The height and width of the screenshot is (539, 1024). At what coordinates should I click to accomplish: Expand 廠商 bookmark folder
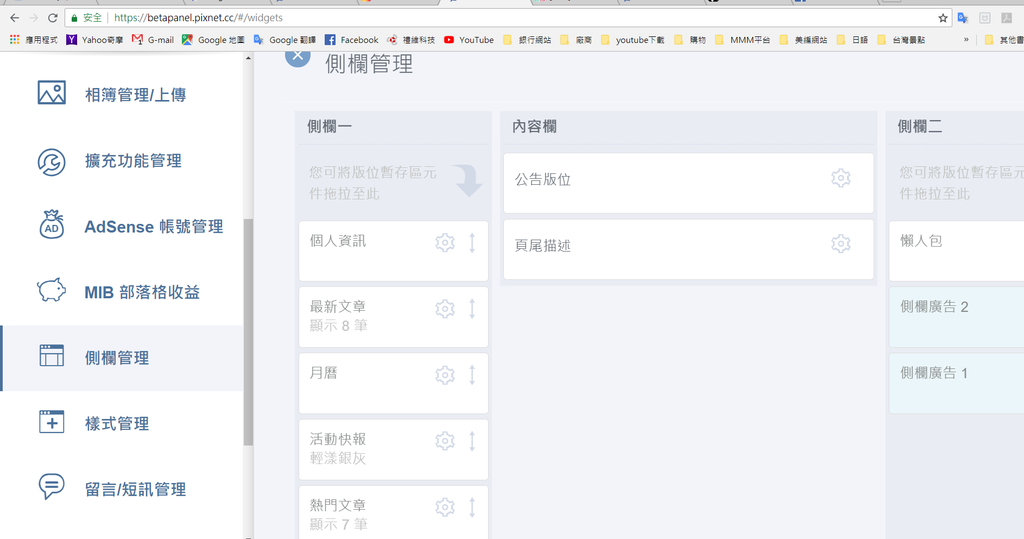pos(576,40)
